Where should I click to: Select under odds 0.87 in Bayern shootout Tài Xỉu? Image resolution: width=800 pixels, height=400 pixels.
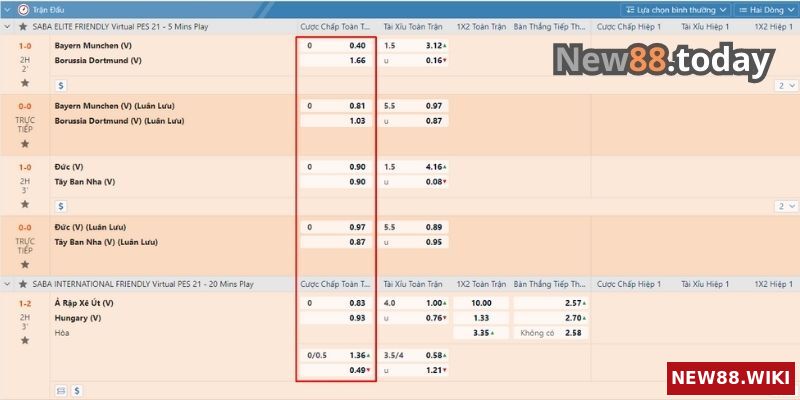coord(415,121)
